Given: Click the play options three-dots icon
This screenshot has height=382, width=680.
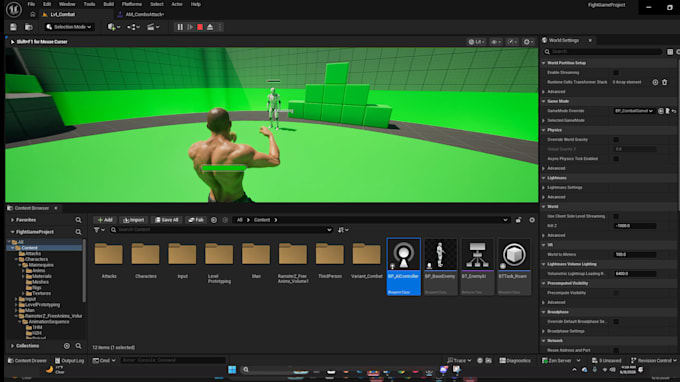Looking at the screenshot, I should [x=220, y=27].
